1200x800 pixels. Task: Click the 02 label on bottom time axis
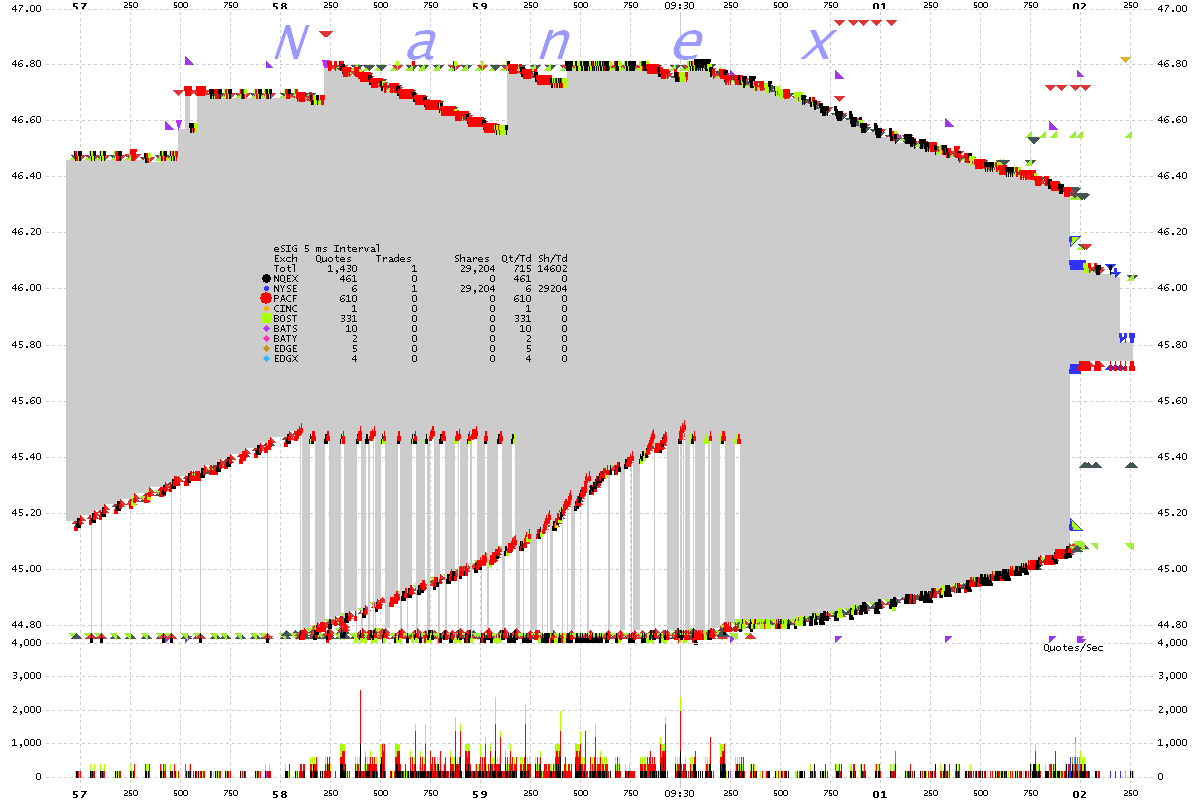(1080, 793)
